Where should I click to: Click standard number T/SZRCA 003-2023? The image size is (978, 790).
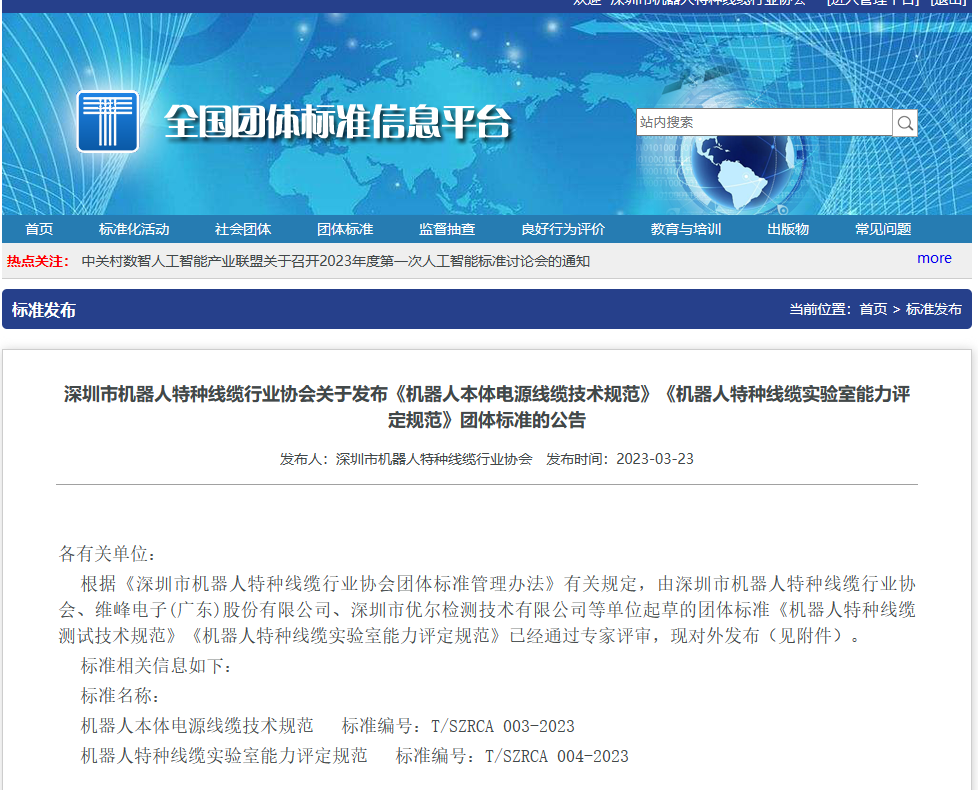503,726
